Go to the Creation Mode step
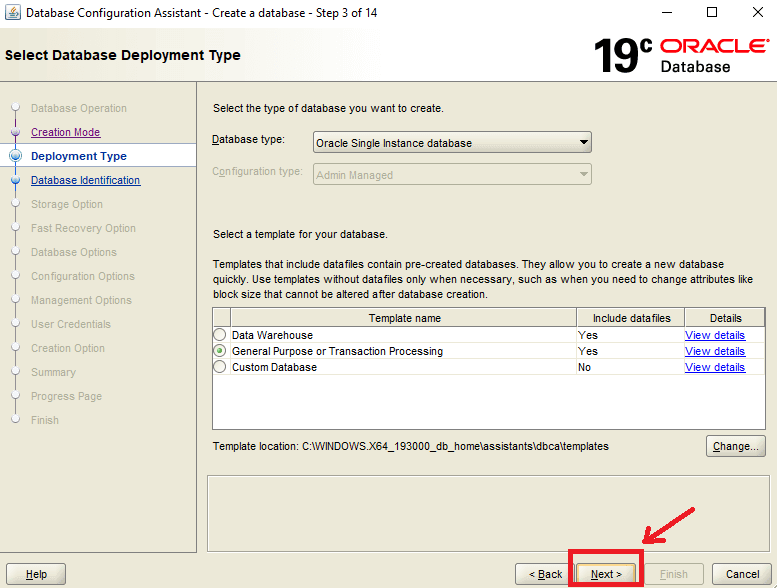777x588 pixels. pos(65,132)
